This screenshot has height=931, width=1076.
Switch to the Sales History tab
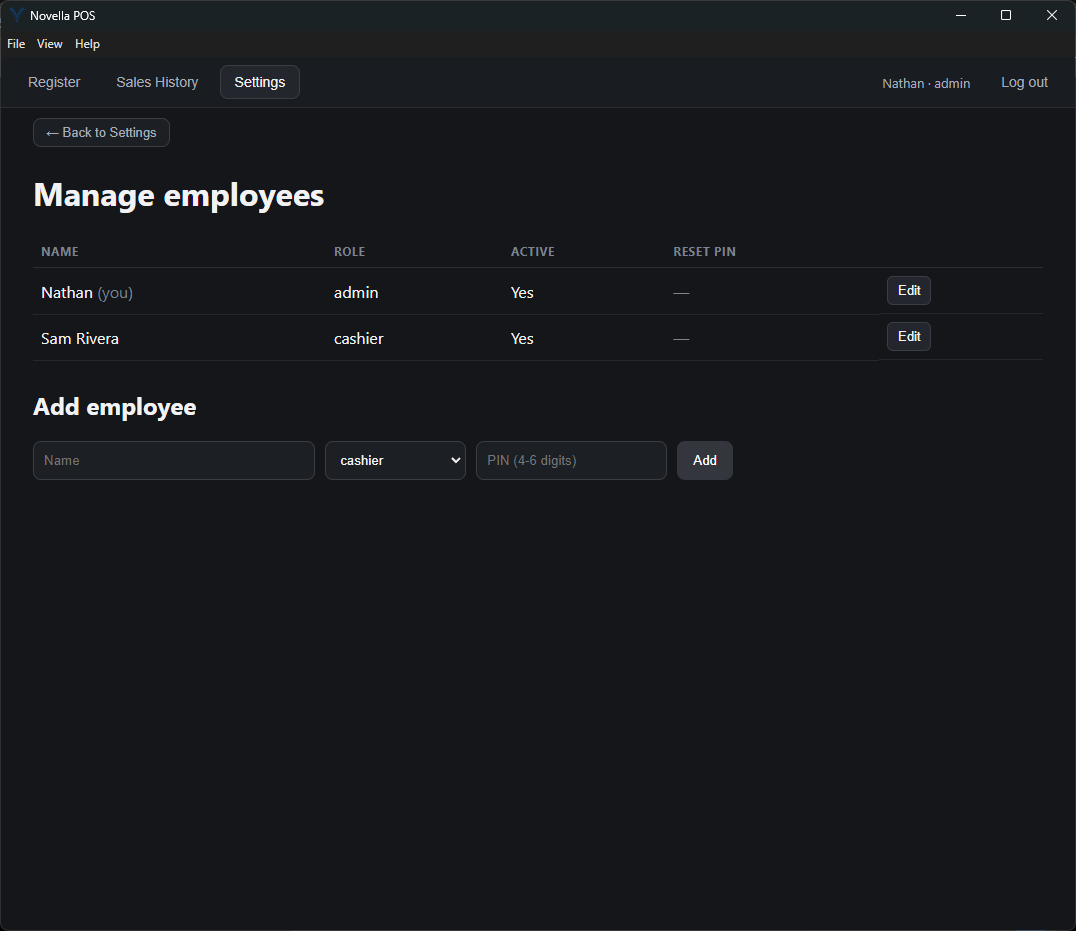pyautogui.click(x=157, y=82)
